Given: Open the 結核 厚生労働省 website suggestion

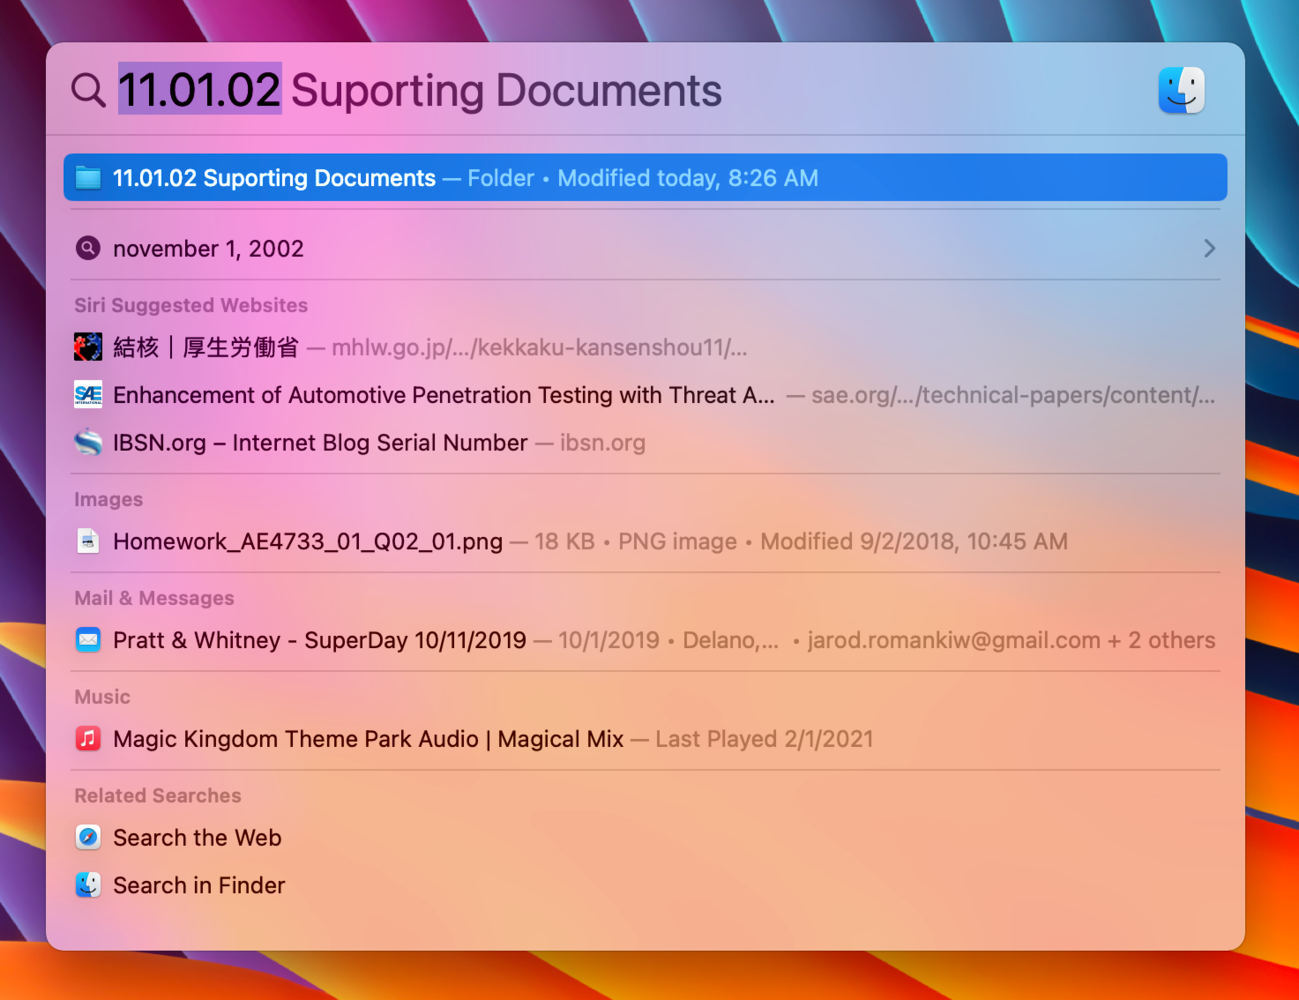Looking at the screenshot, I should 645,347.
